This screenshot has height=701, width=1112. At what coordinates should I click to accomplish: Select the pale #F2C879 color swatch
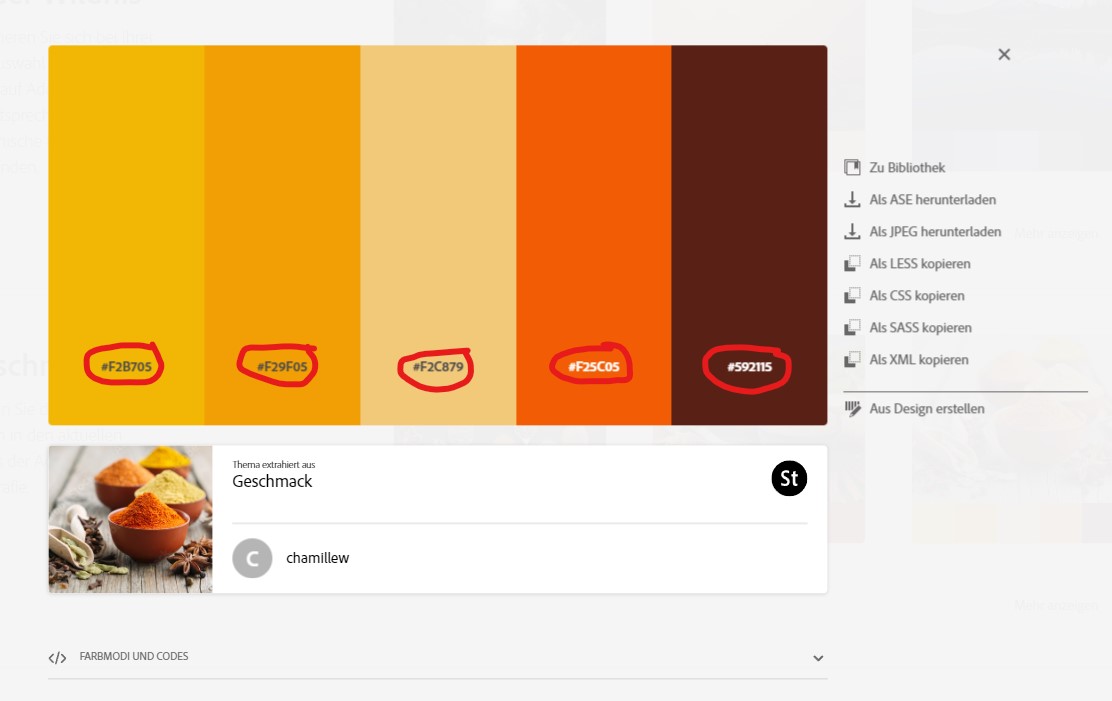tap(438, 235)
